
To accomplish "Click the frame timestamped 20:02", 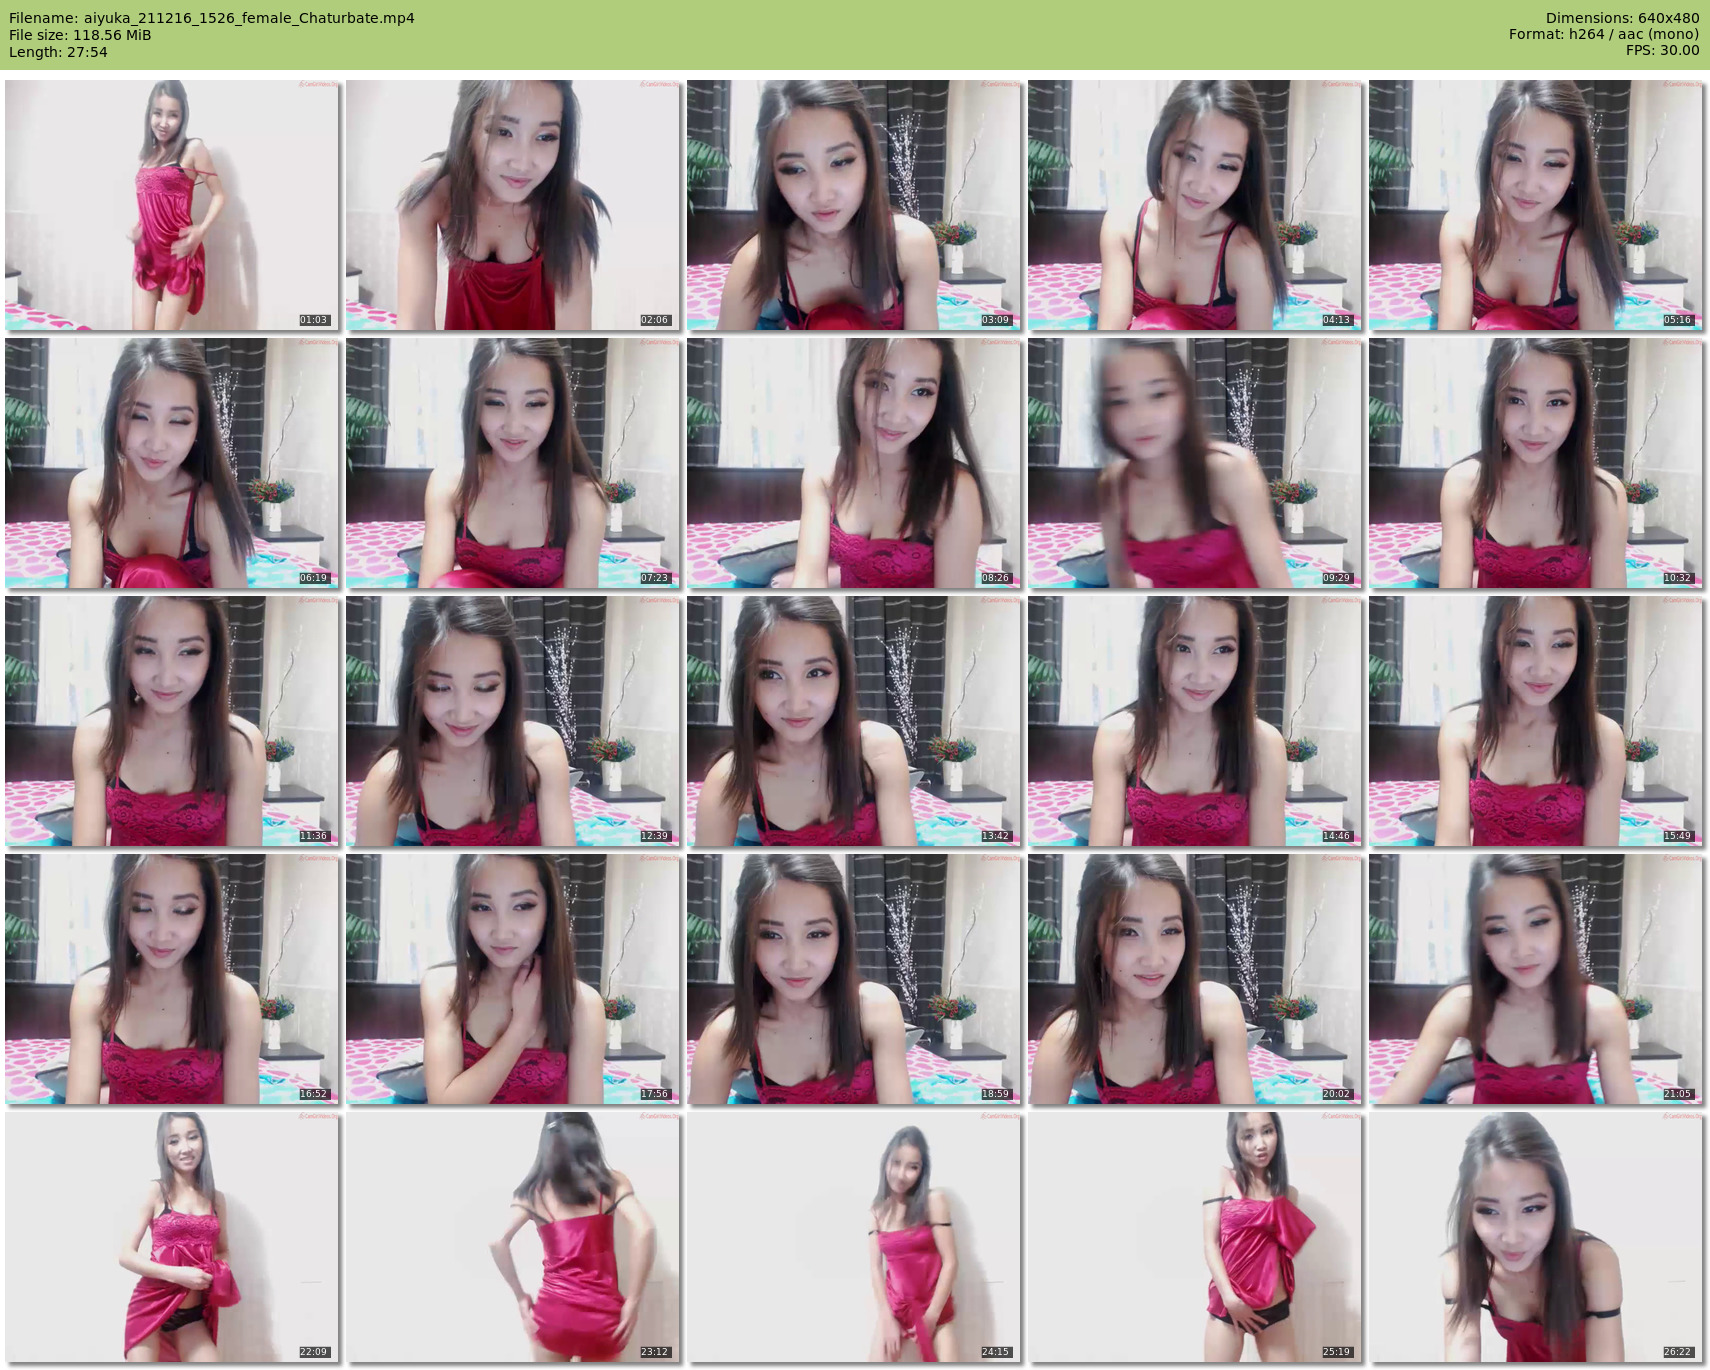I will pyautogui.click(x=1195, y=979).
